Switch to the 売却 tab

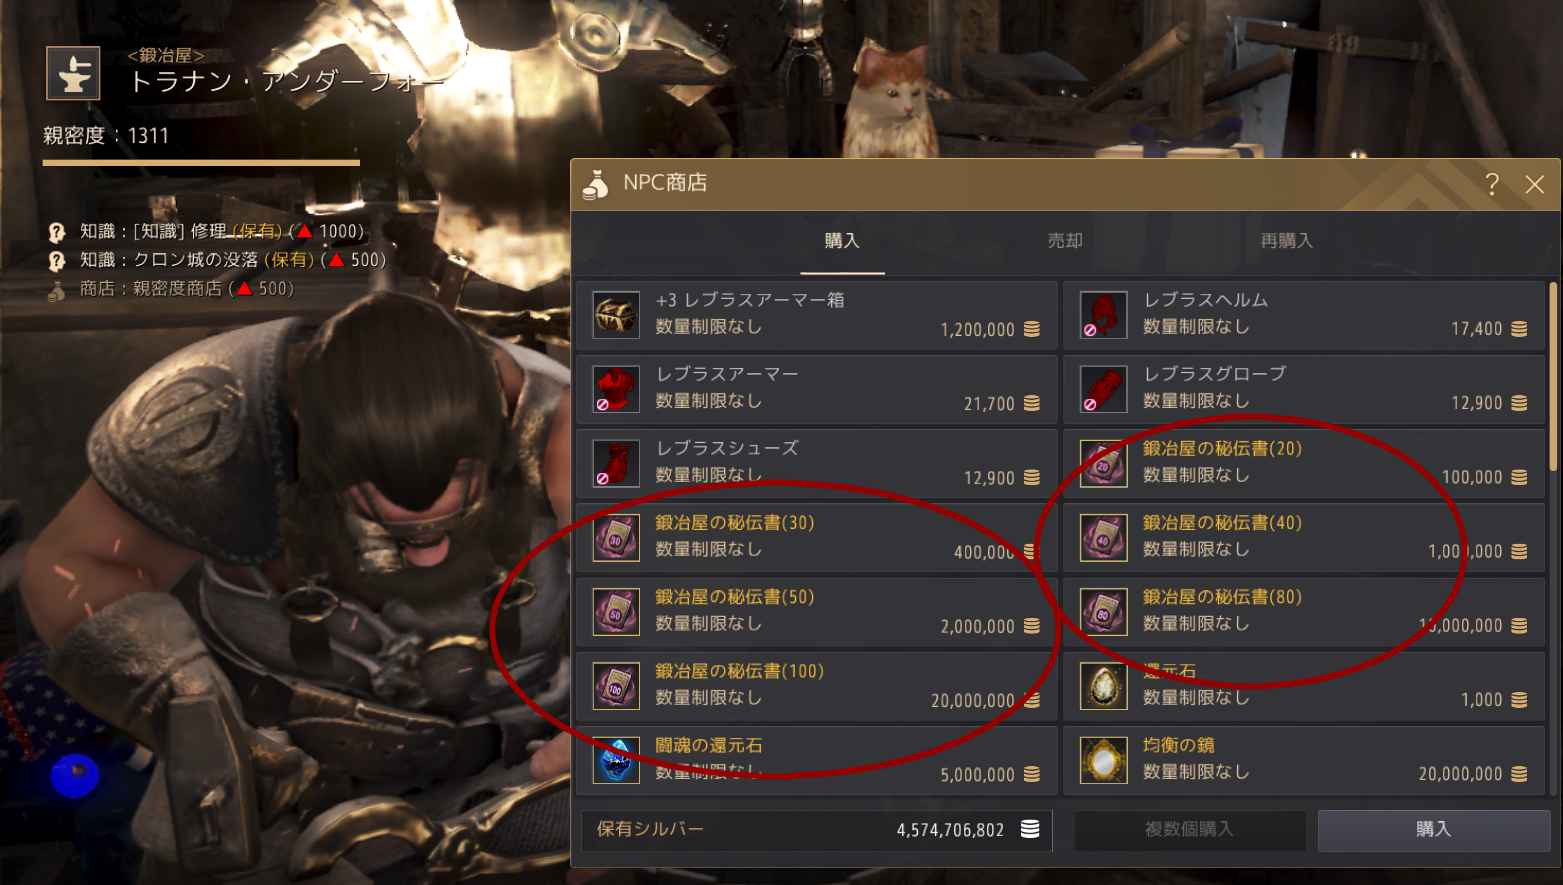click(x=1065, y=241)
